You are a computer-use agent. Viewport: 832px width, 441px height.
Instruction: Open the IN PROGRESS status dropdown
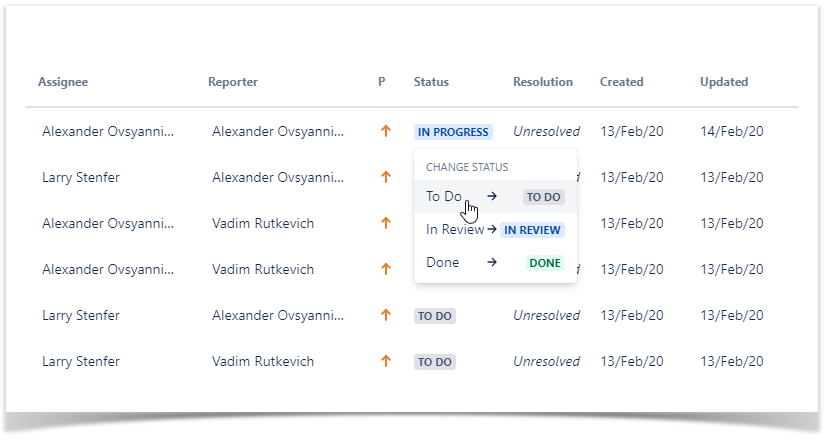coord(453,131)
